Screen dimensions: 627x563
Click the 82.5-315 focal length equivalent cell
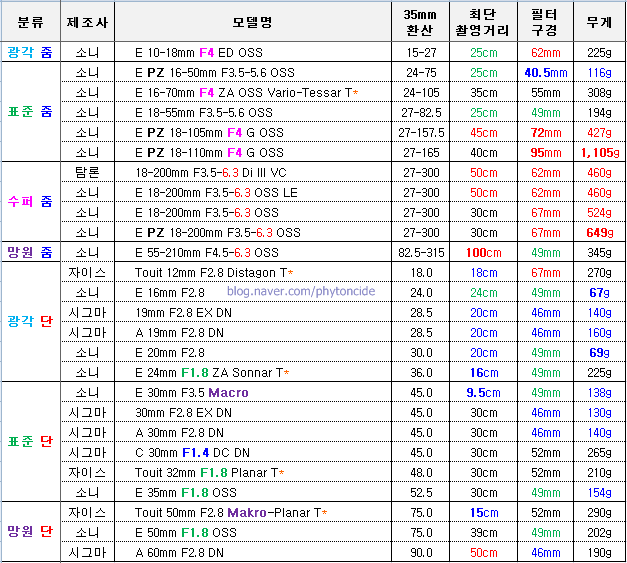click(x=419, y=252)
